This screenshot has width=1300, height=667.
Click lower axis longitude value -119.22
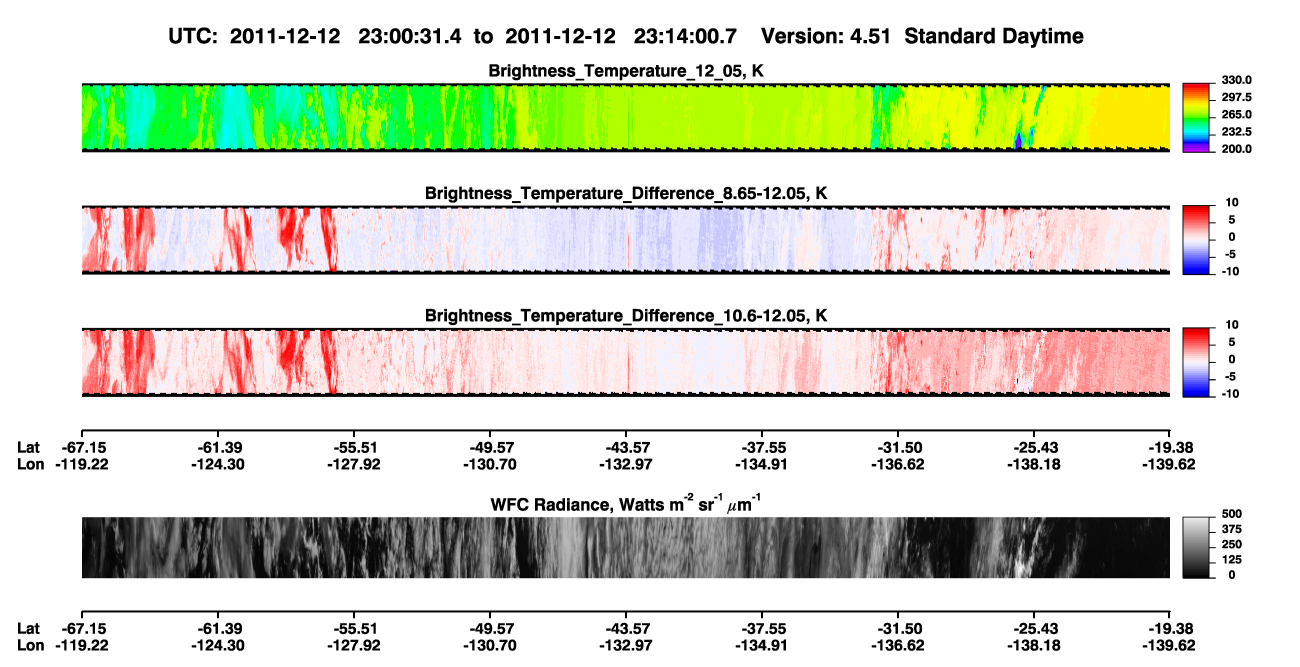pyautogui.click(x=81, y=646)
